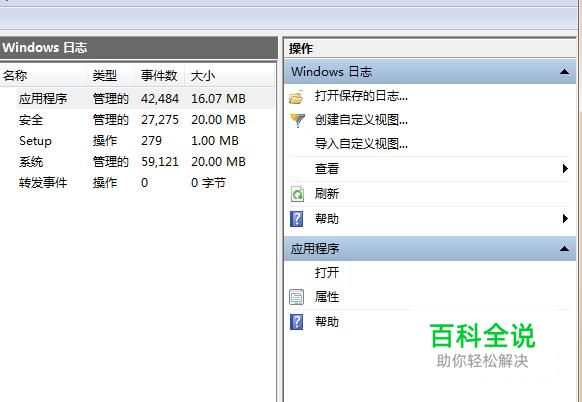Select 刷新 action
582x402 pixels.
click(327, 193)
